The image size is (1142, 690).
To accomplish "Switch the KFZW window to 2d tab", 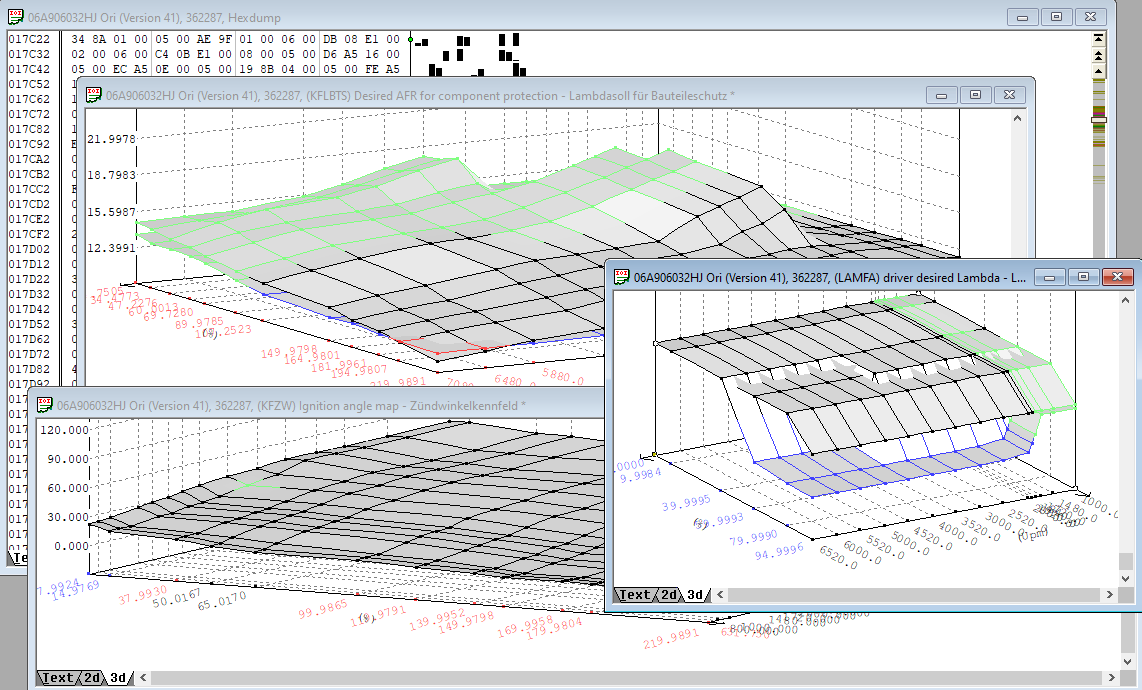I will click(x=91, y=677).
